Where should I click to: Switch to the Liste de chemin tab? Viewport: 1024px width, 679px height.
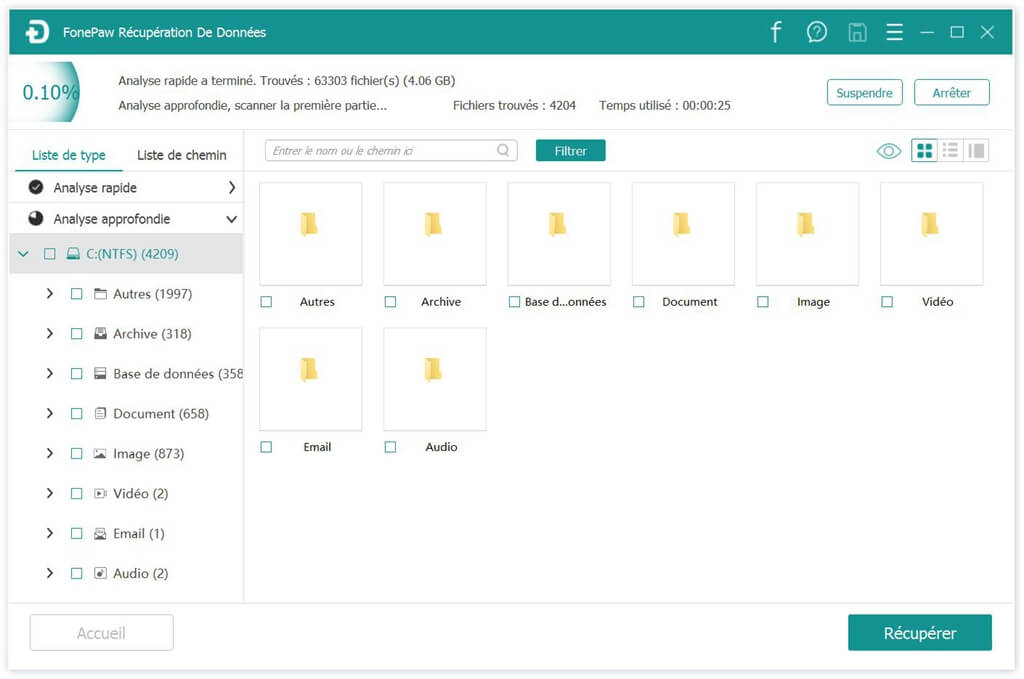click(x=181, y=155)
